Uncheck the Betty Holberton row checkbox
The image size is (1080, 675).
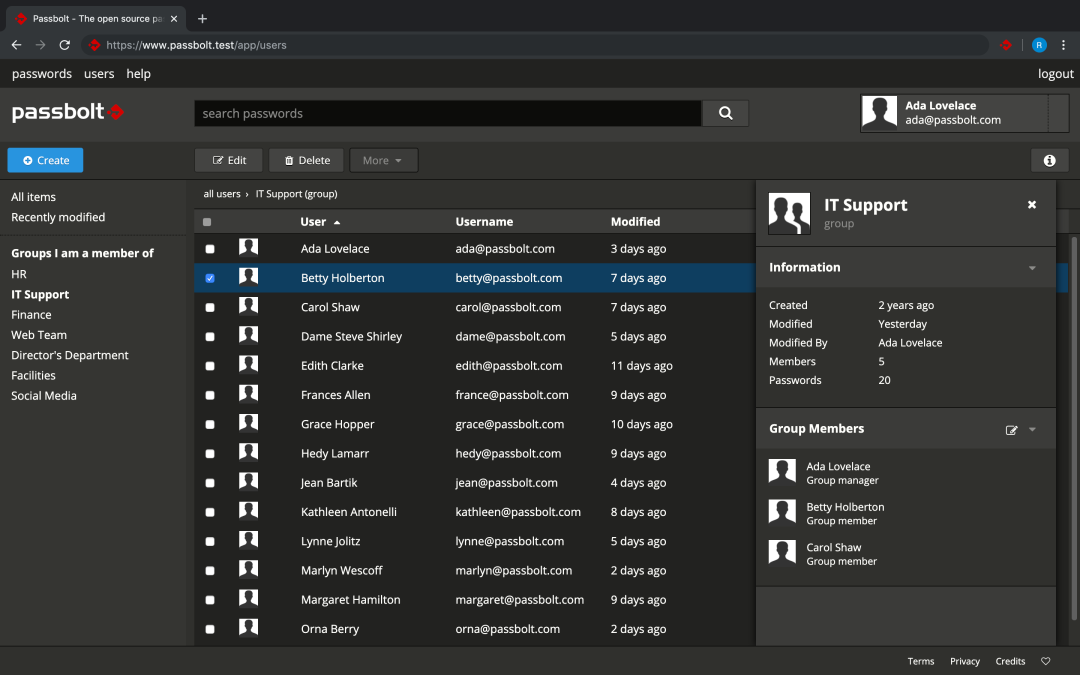tap(210, 278)
